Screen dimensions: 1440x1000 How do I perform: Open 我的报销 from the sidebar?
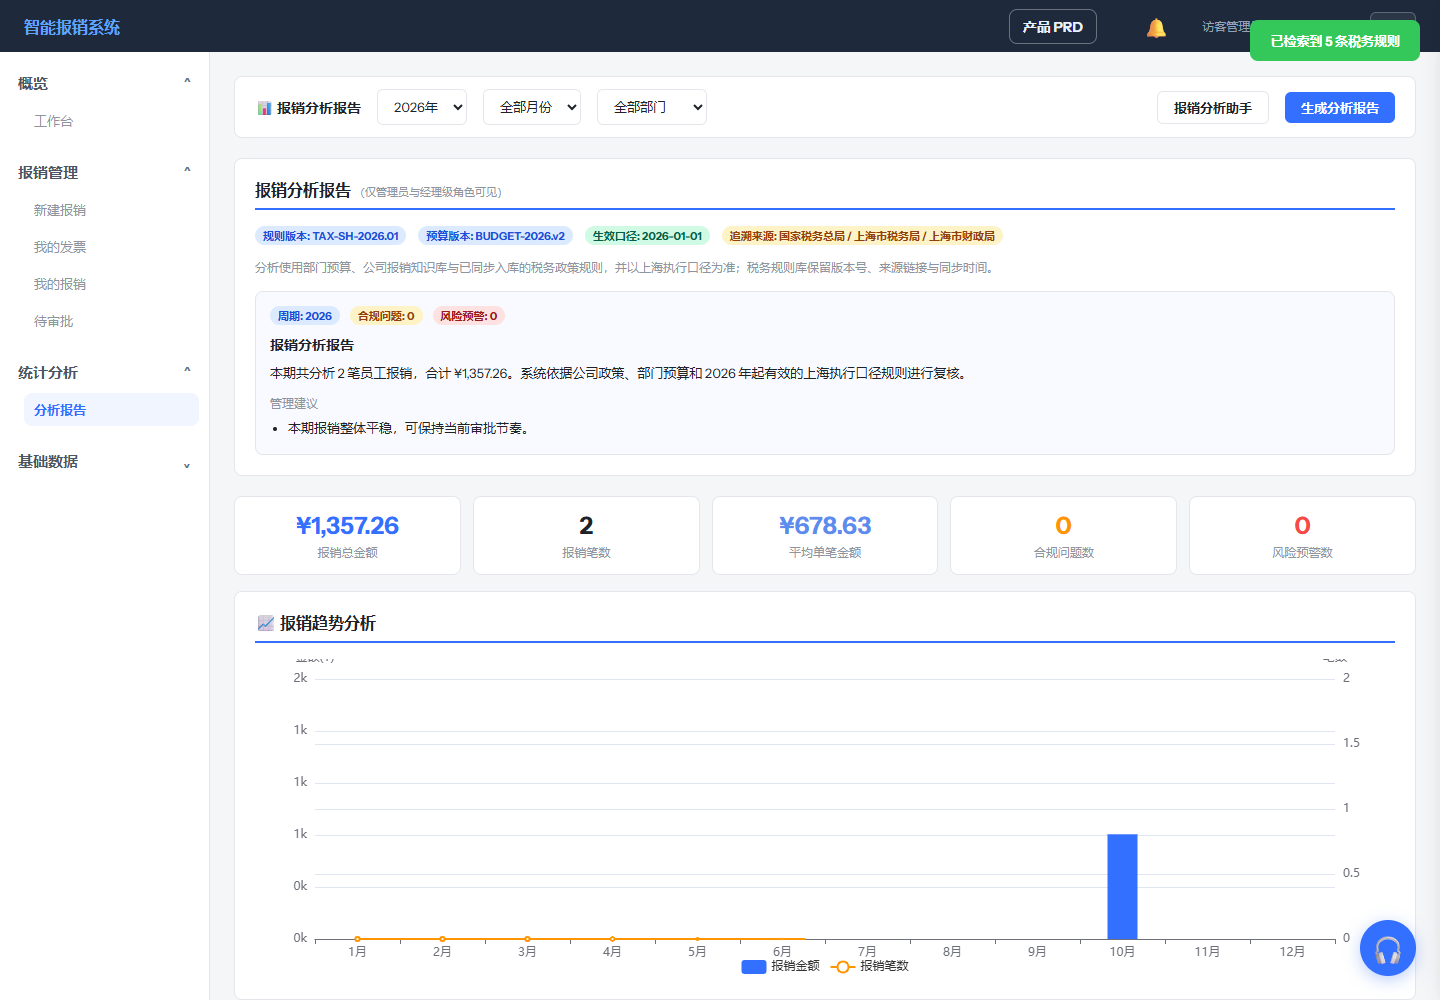point(60,284)
